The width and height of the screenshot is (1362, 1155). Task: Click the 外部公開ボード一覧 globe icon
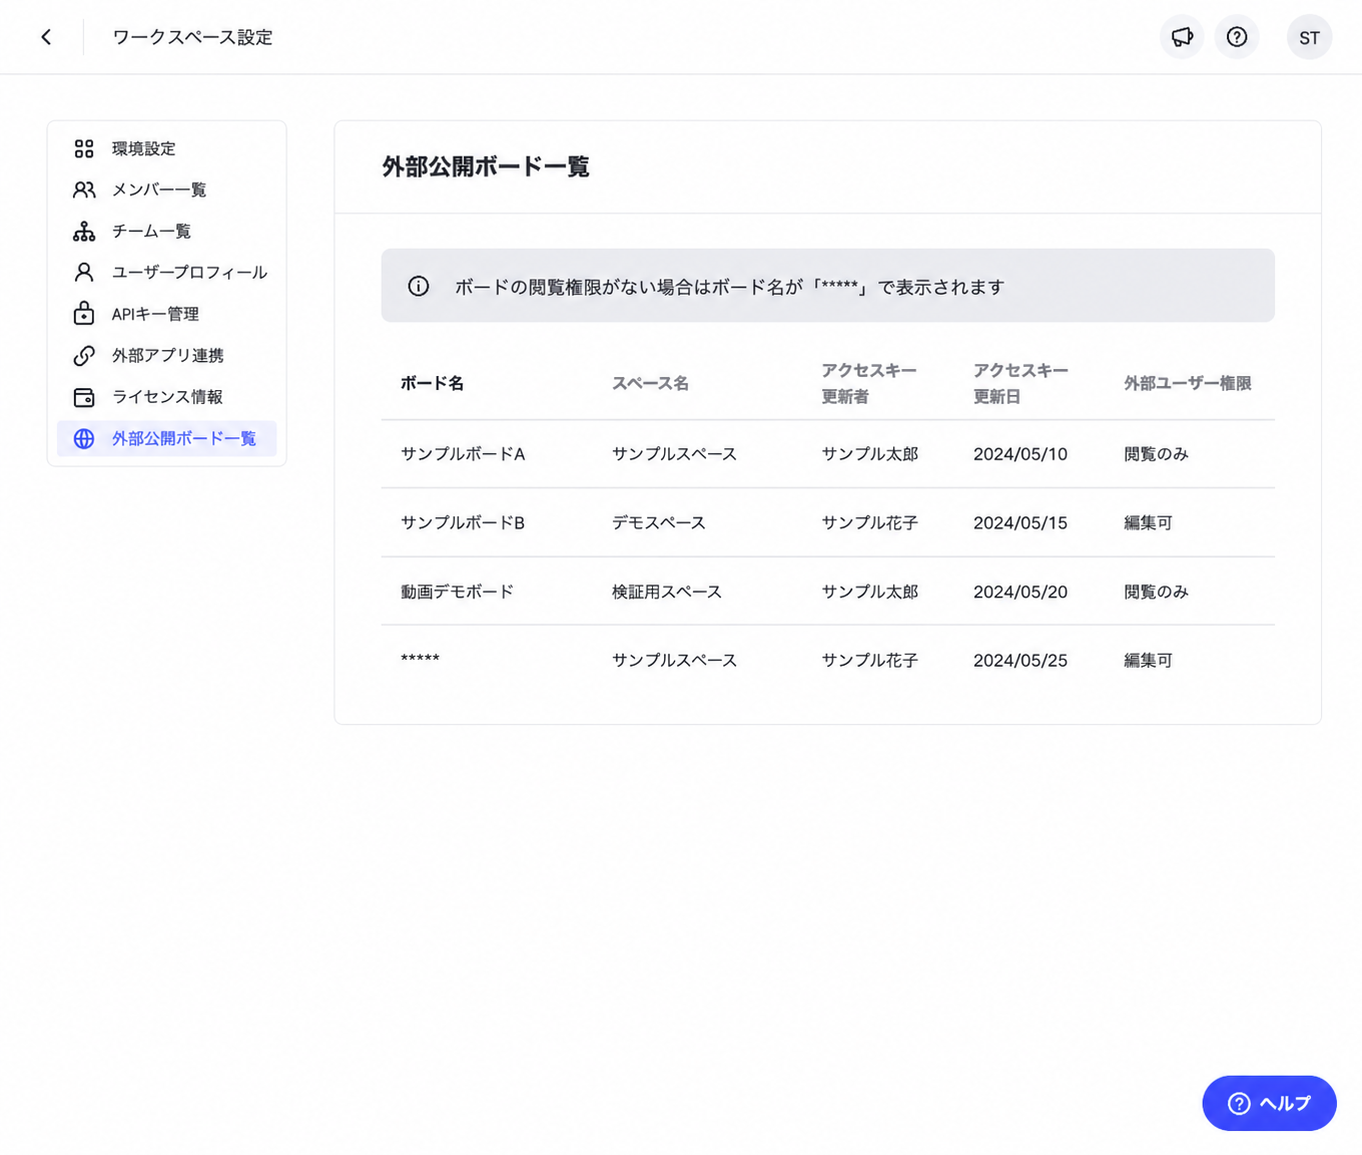tap(84, 438)
